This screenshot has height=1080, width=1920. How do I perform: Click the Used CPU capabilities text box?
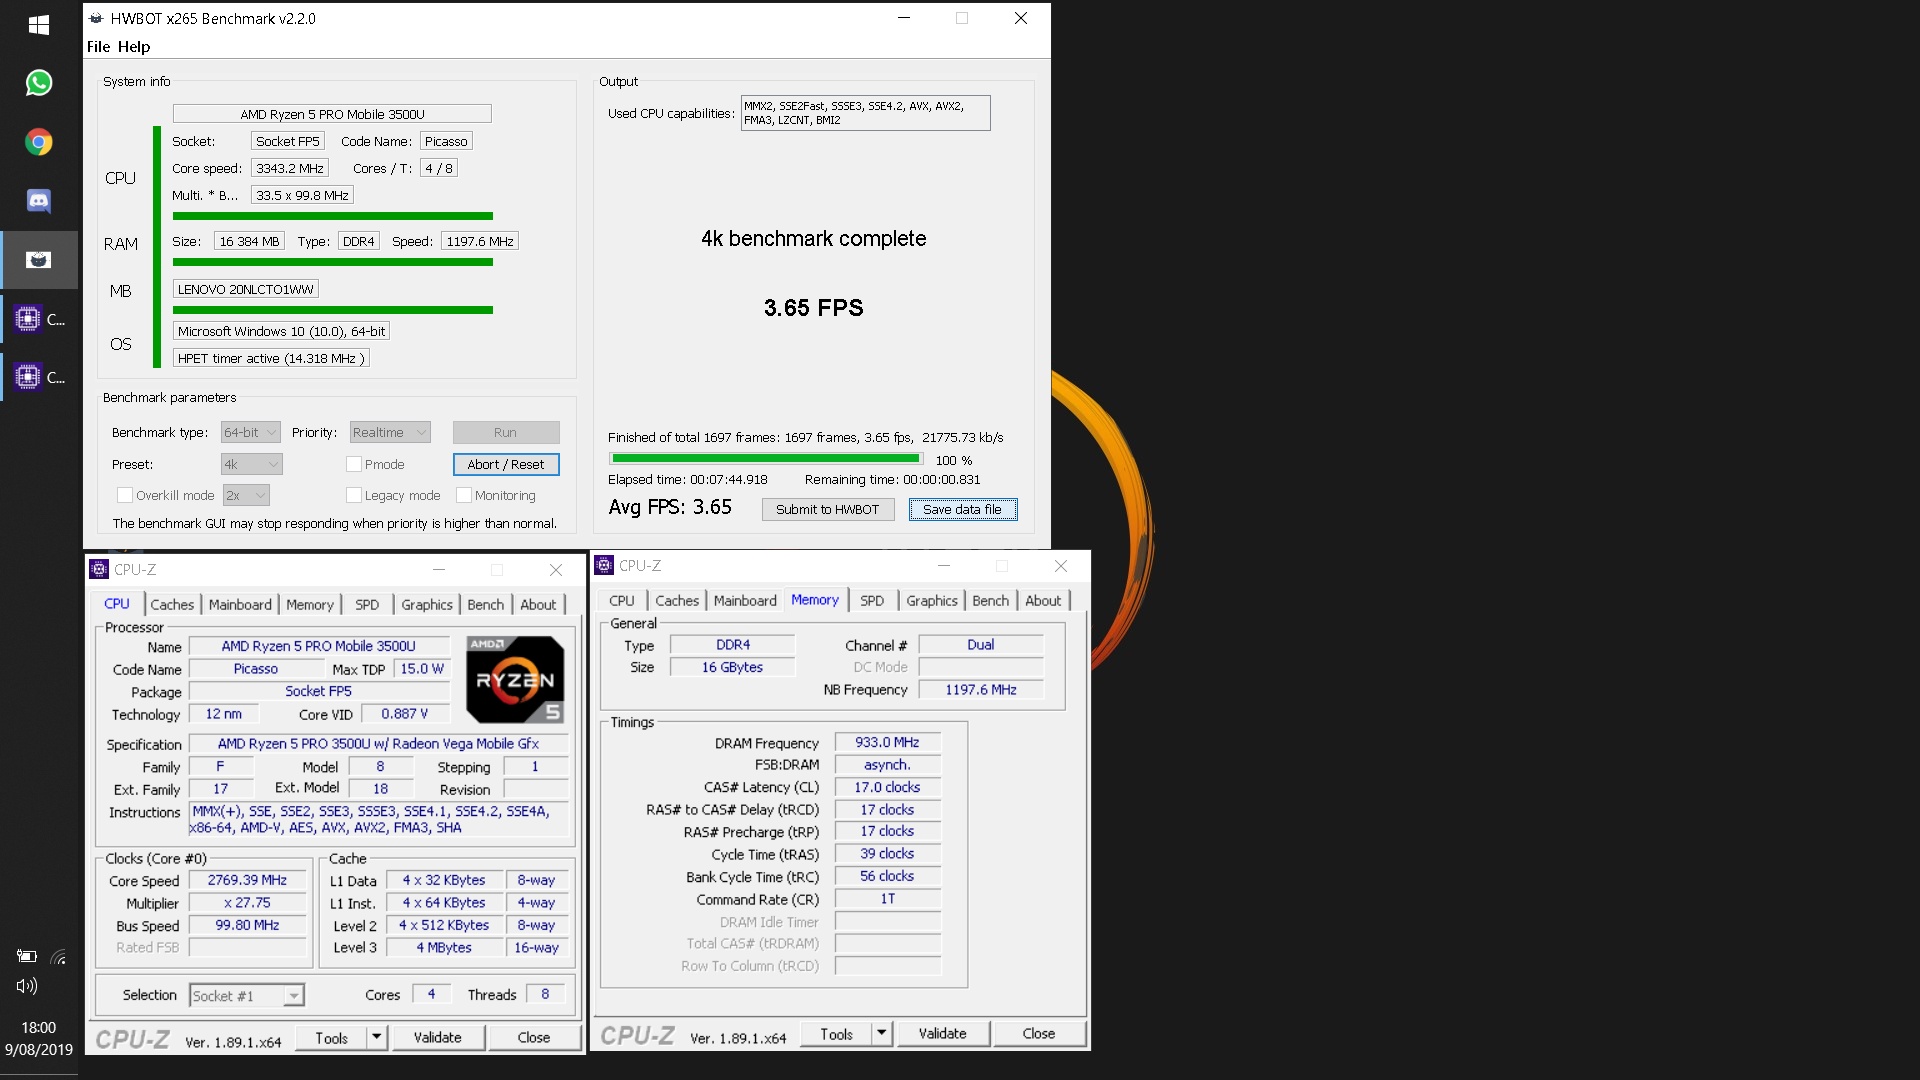[865, 113]
